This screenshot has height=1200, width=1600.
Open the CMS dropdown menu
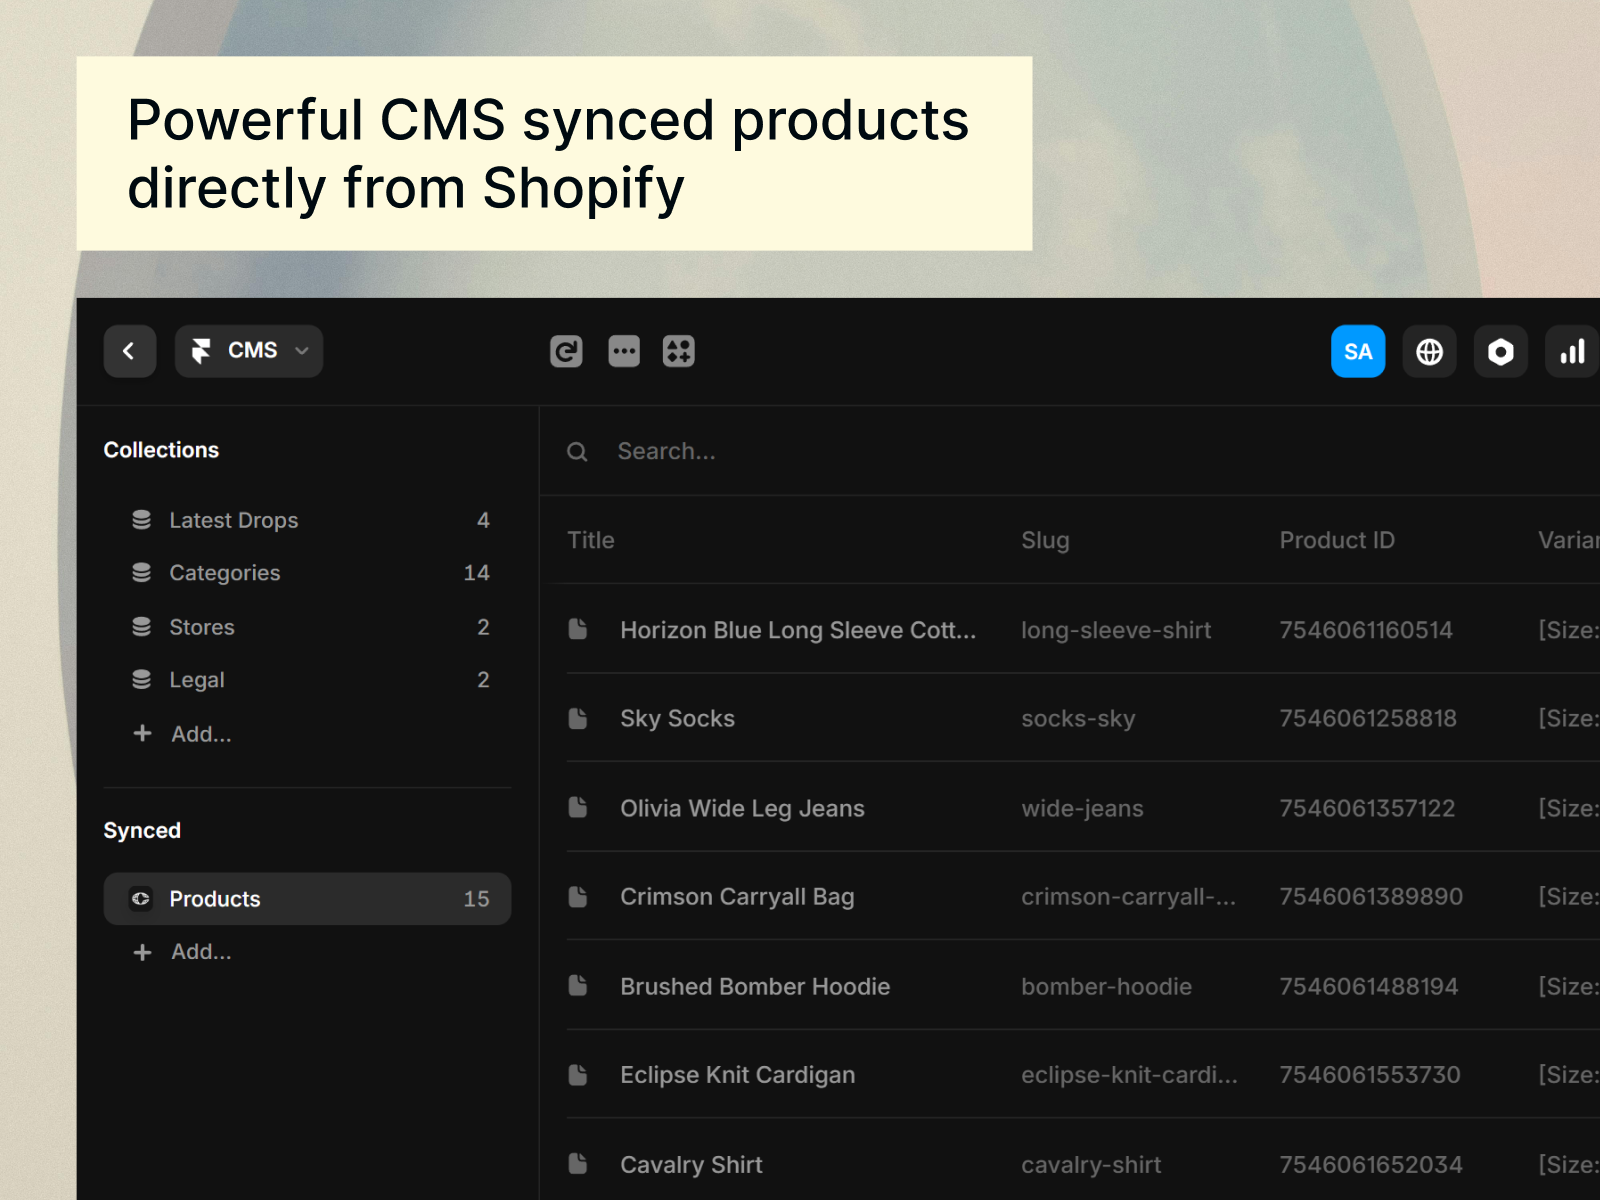click(249, 351)
